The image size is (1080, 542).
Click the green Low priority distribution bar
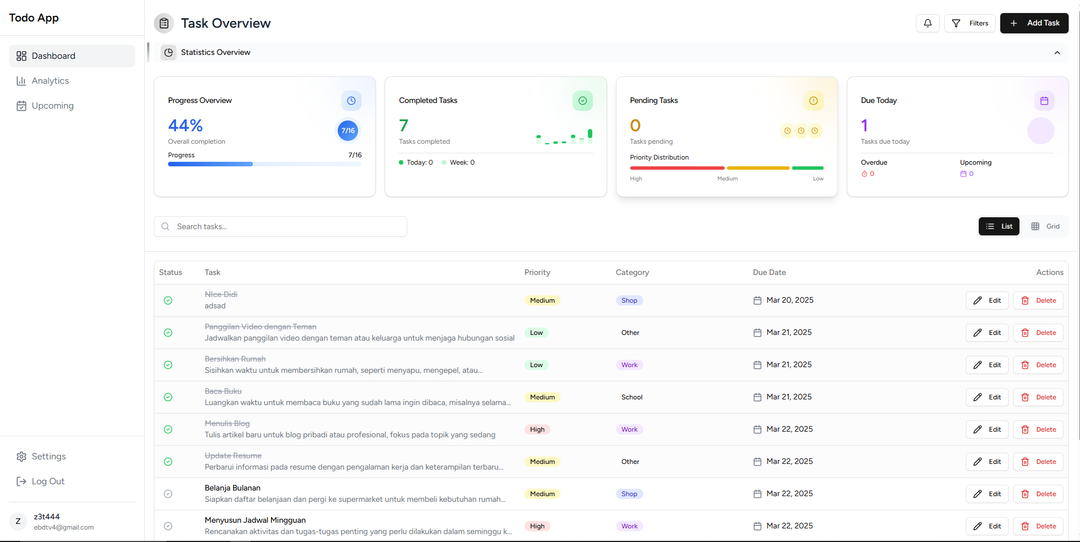click(807, 168)
